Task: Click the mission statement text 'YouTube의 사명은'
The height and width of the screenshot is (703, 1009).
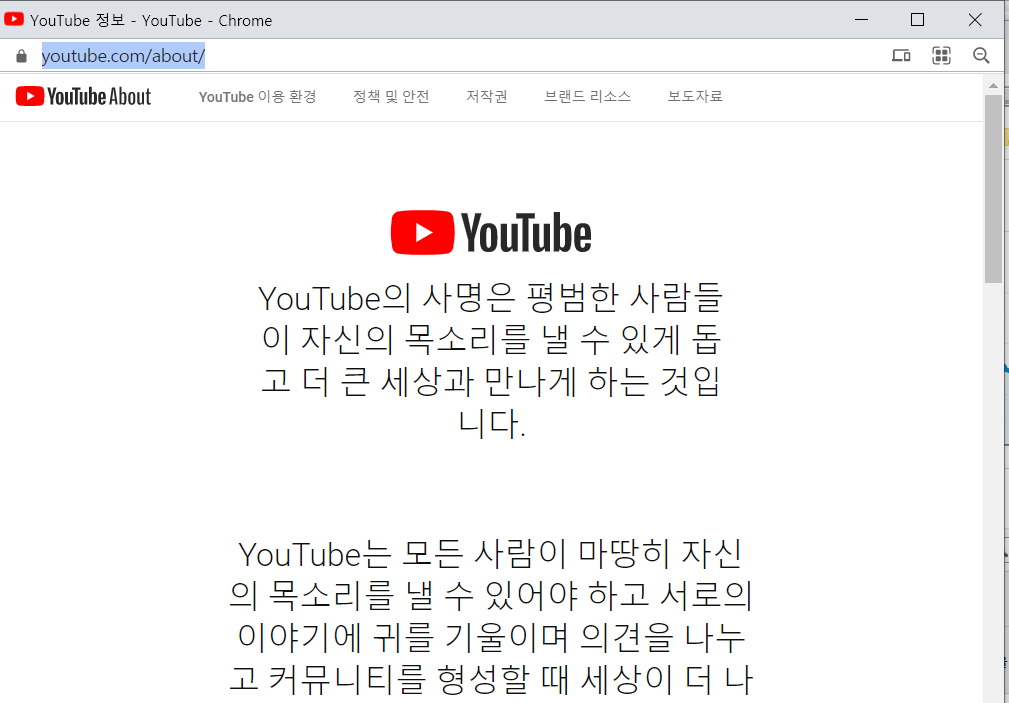Action: [386, 298]
